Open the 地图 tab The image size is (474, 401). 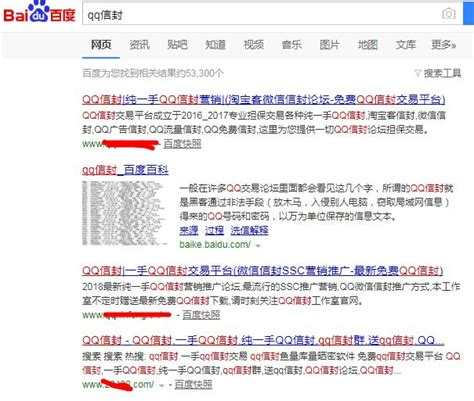pos(368,45)
